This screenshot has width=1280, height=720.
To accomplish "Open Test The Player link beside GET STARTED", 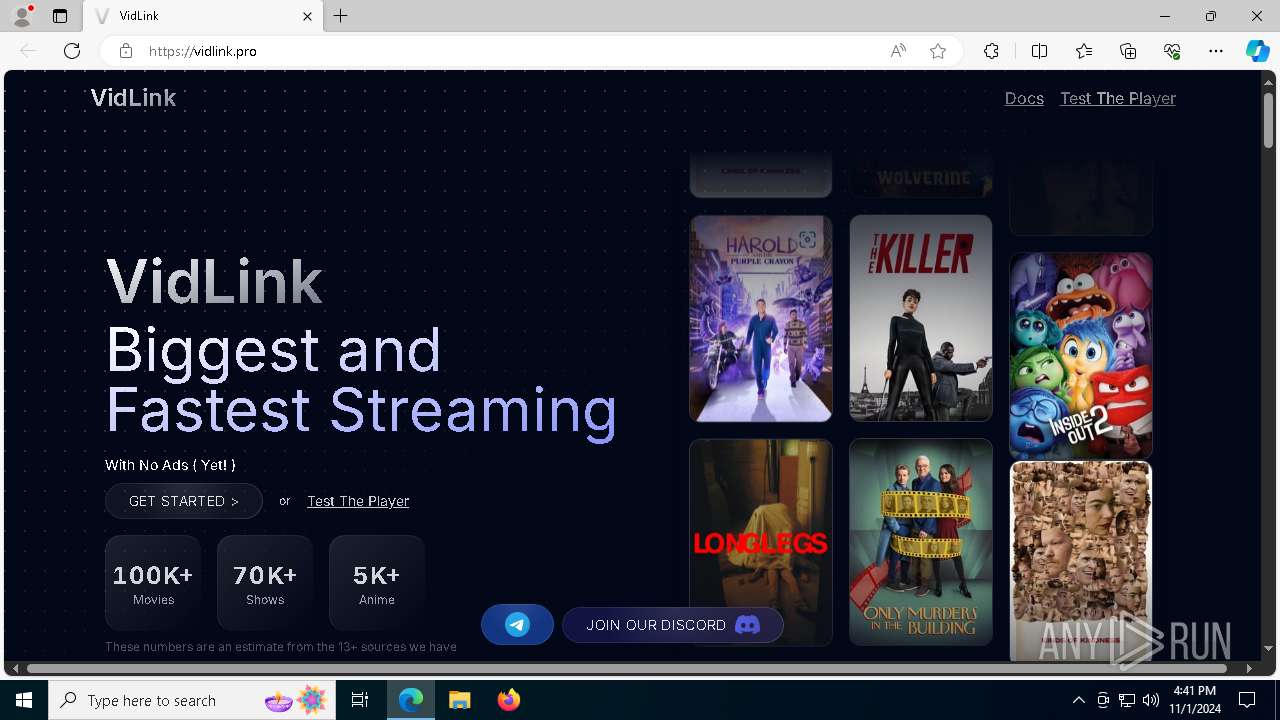I will tap(358, 501).
